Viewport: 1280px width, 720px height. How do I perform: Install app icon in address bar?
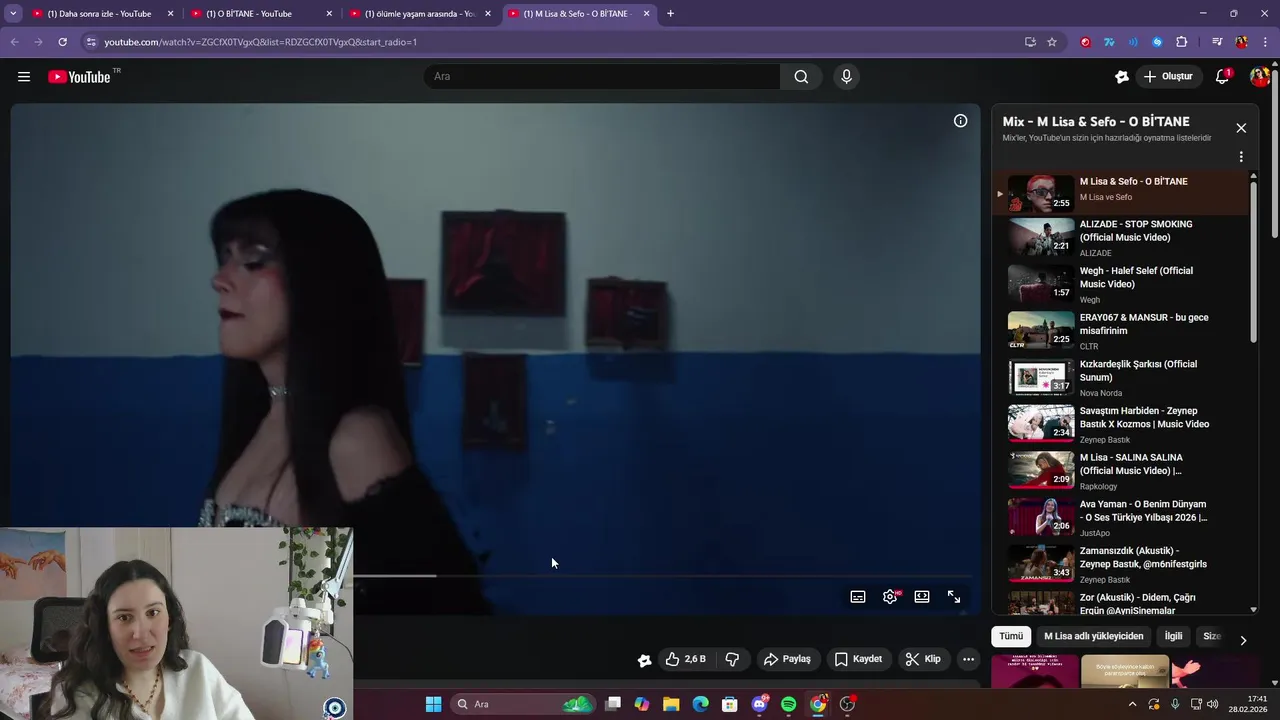pos(1030,42)
